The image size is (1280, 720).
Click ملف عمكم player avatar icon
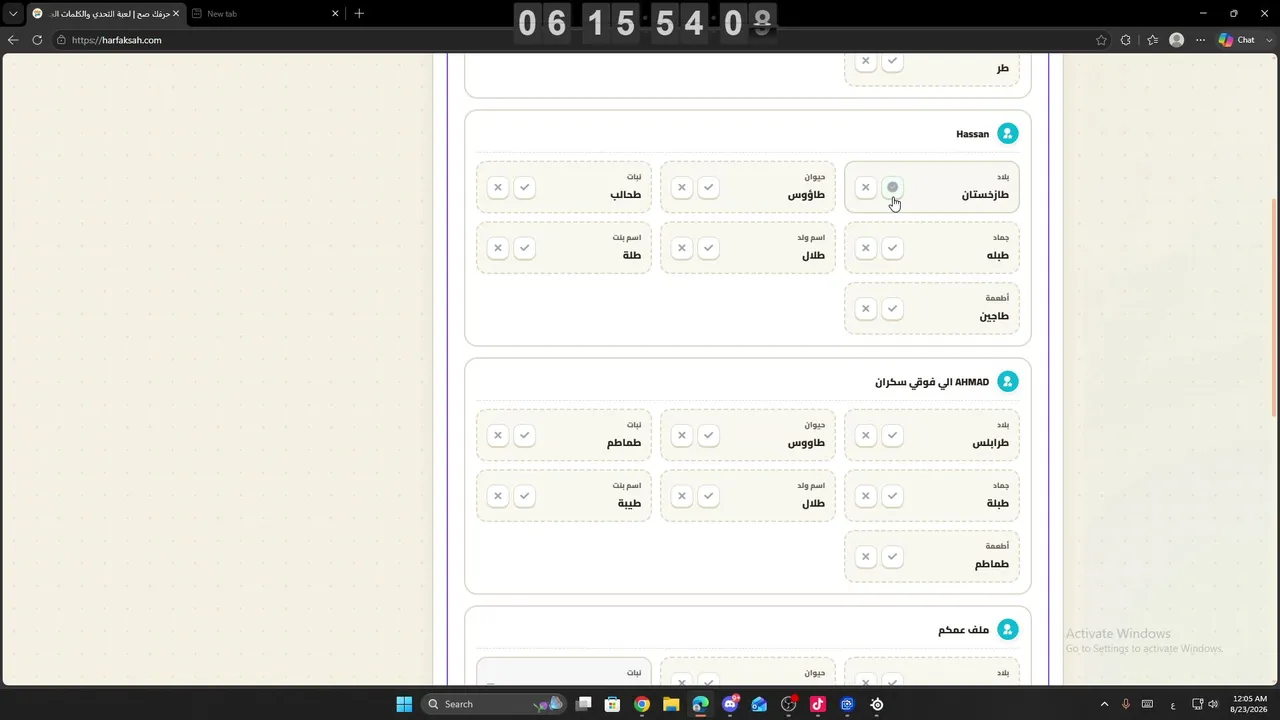pyautogui.click(x=1008, y=629)
